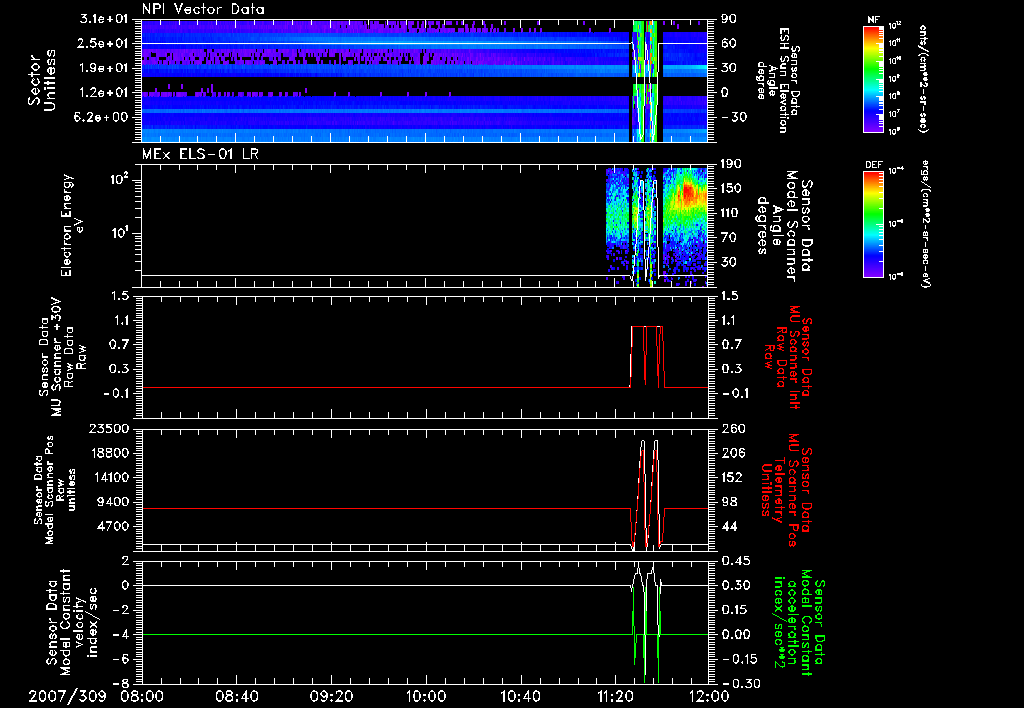The height and width of the screenshot is (708, 1024).
Task: Click the '09:20' time axis label
Action: coord(331,696)
